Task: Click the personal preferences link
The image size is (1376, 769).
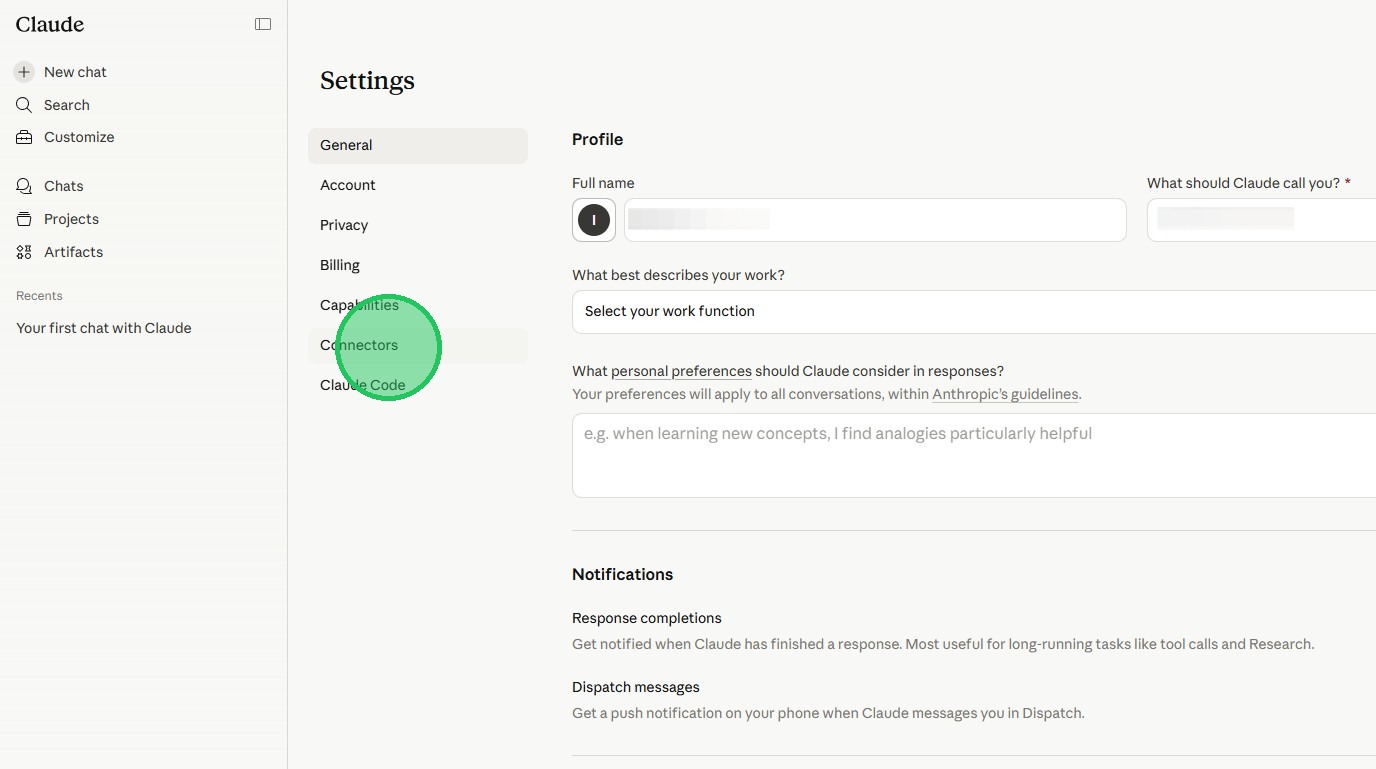Action: [681, 371]
